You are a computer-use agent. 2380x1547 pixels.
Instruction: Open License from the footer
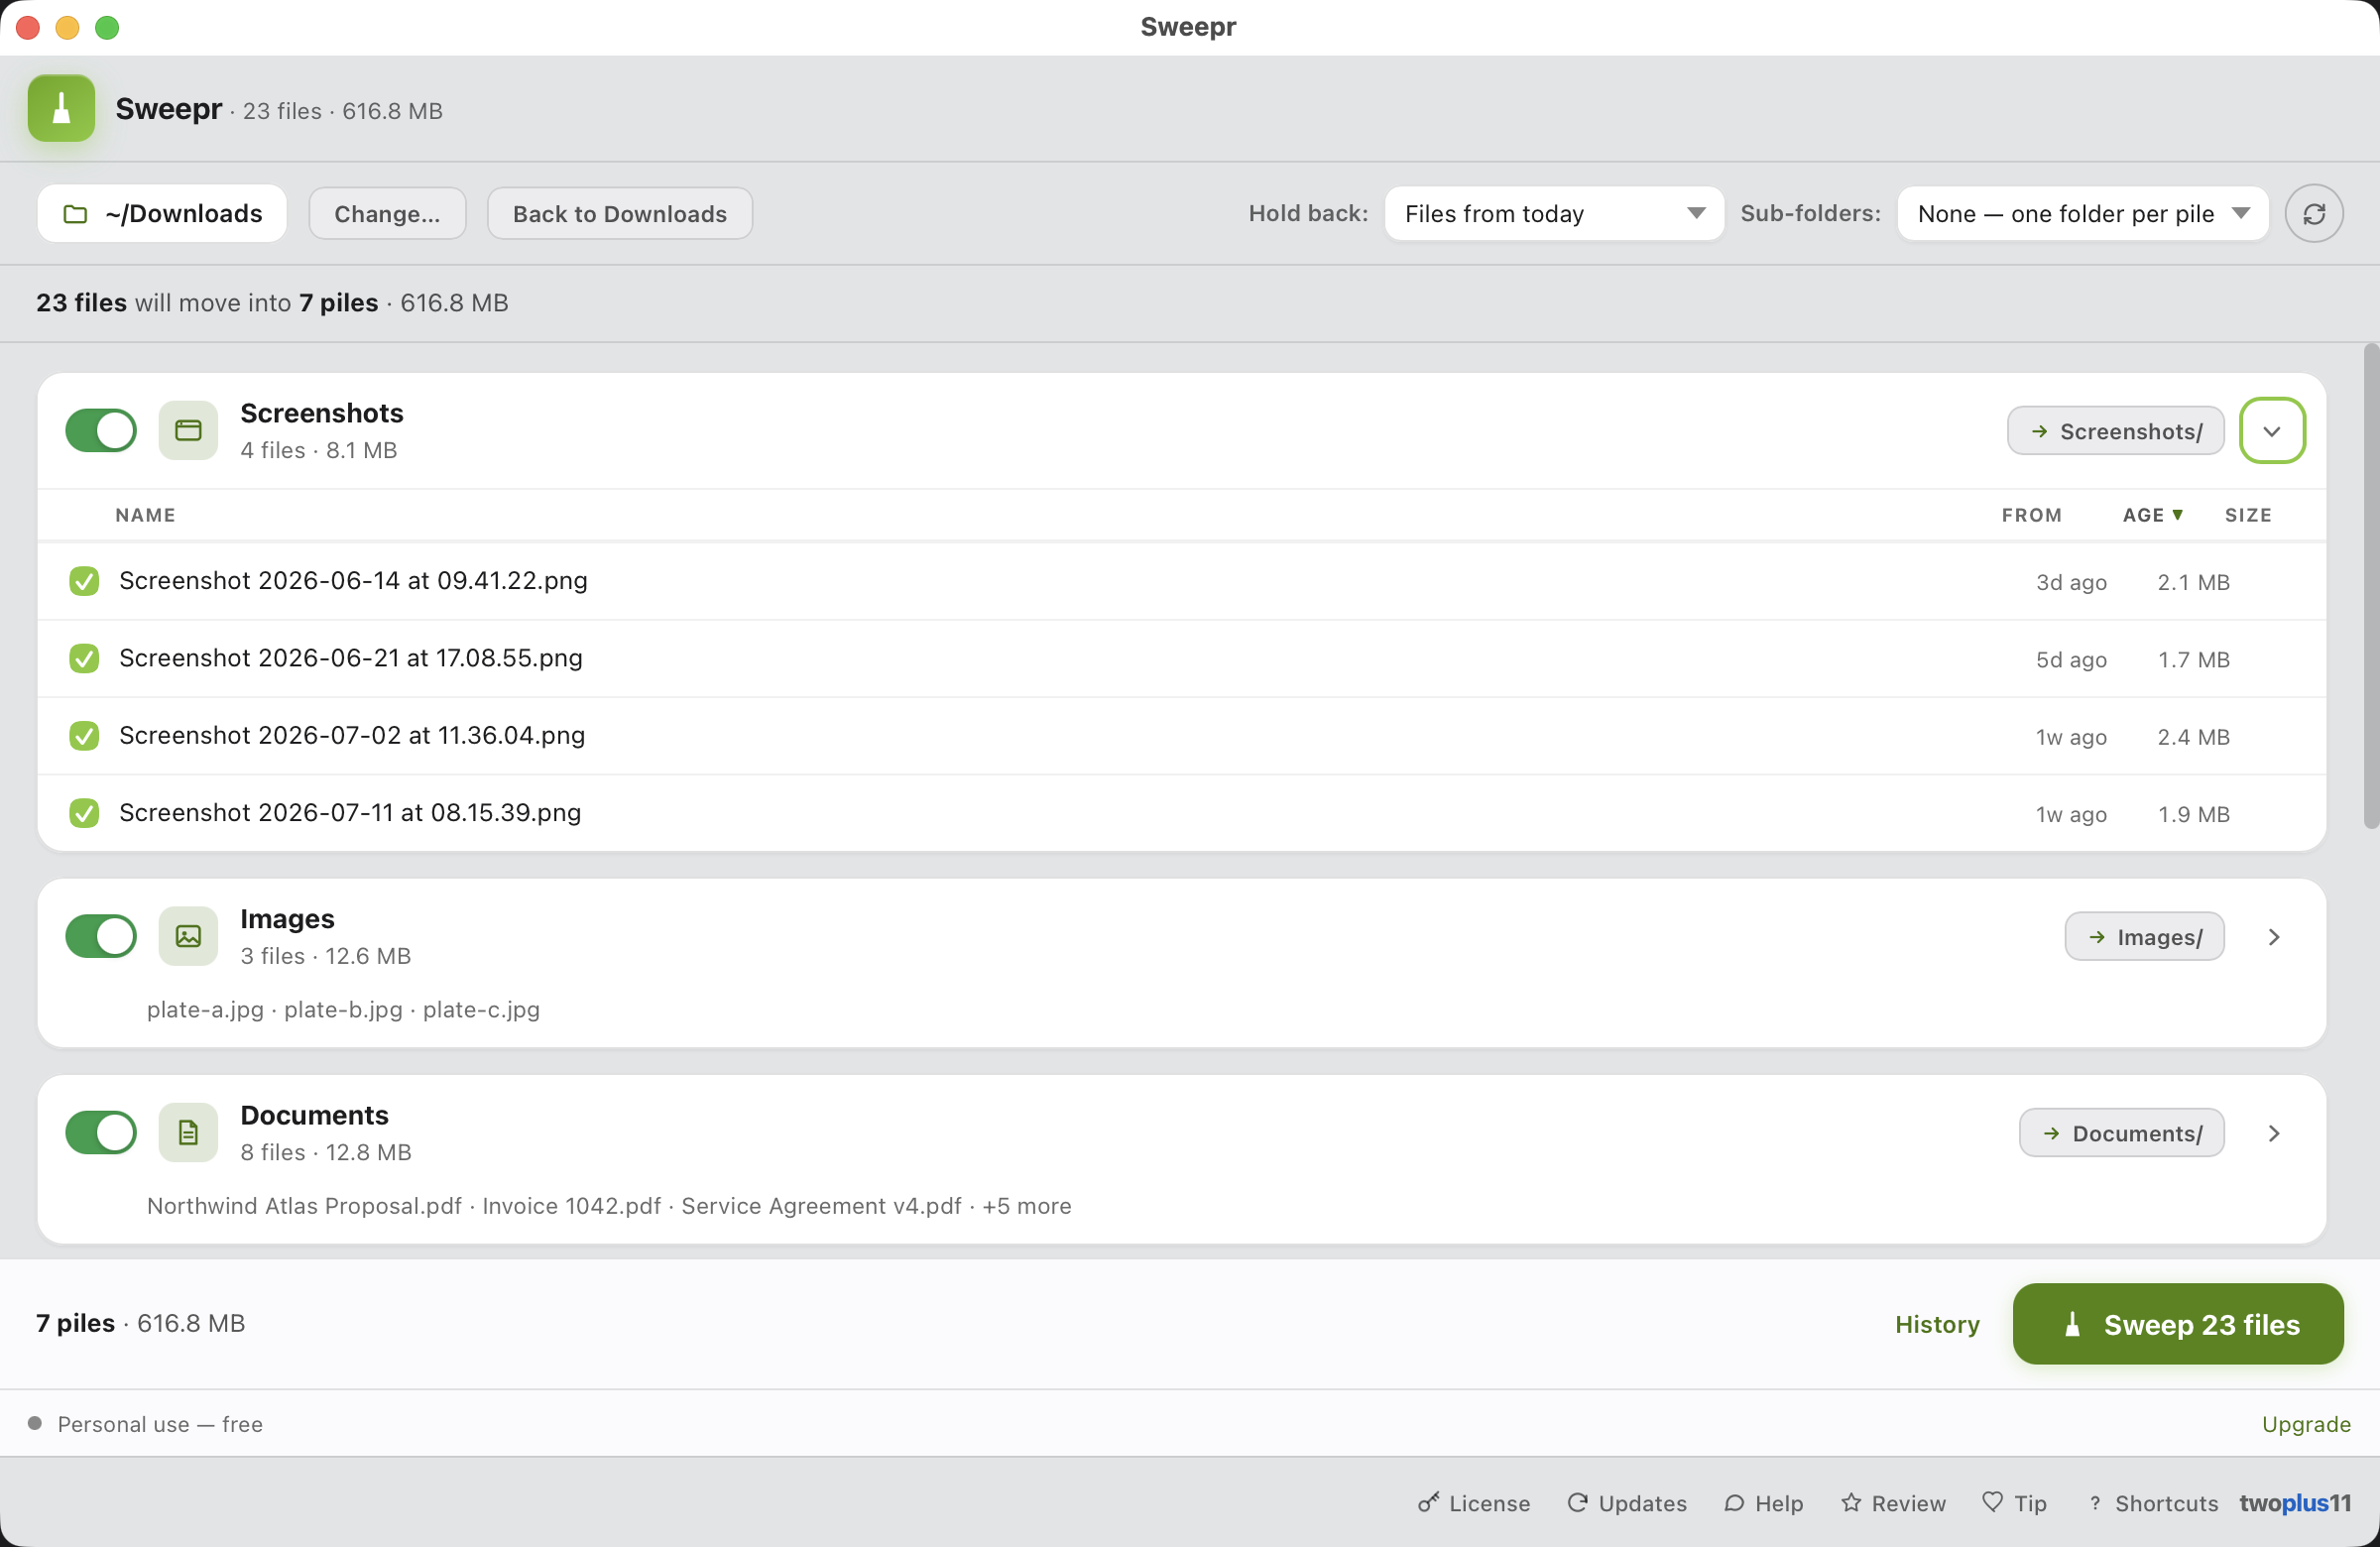pyautogui.click(x=1474, y=1502)
